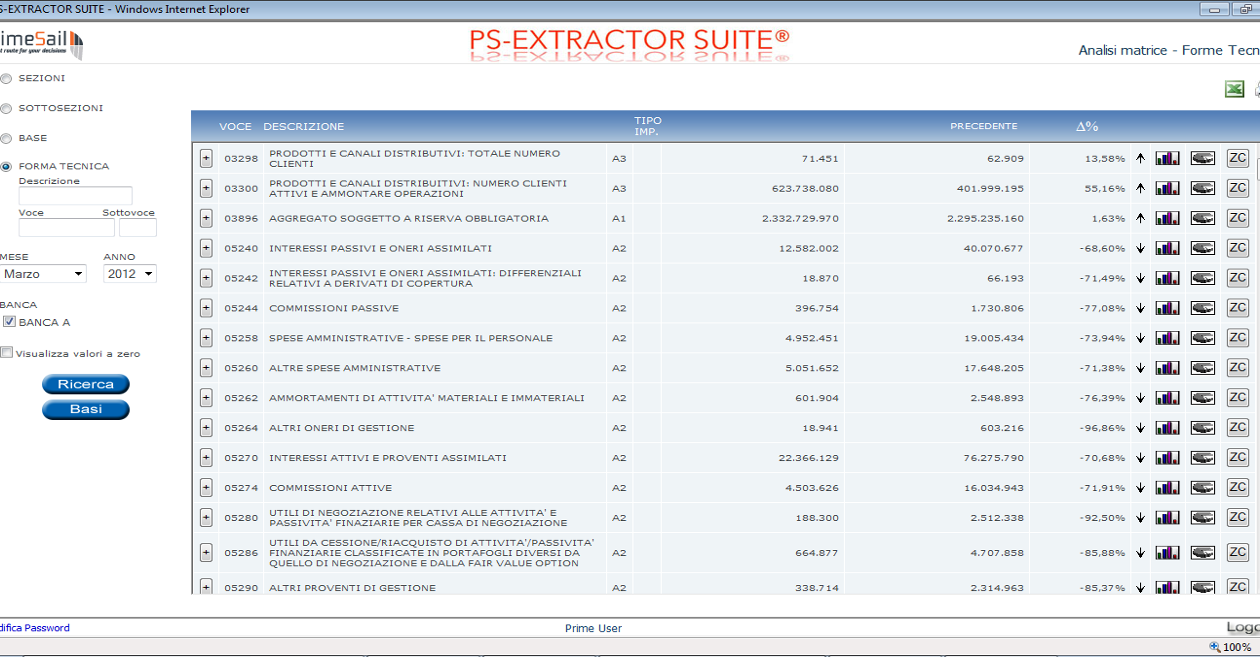
Task: Click ZC button for voce 05258
Action: coord(1238,338)
